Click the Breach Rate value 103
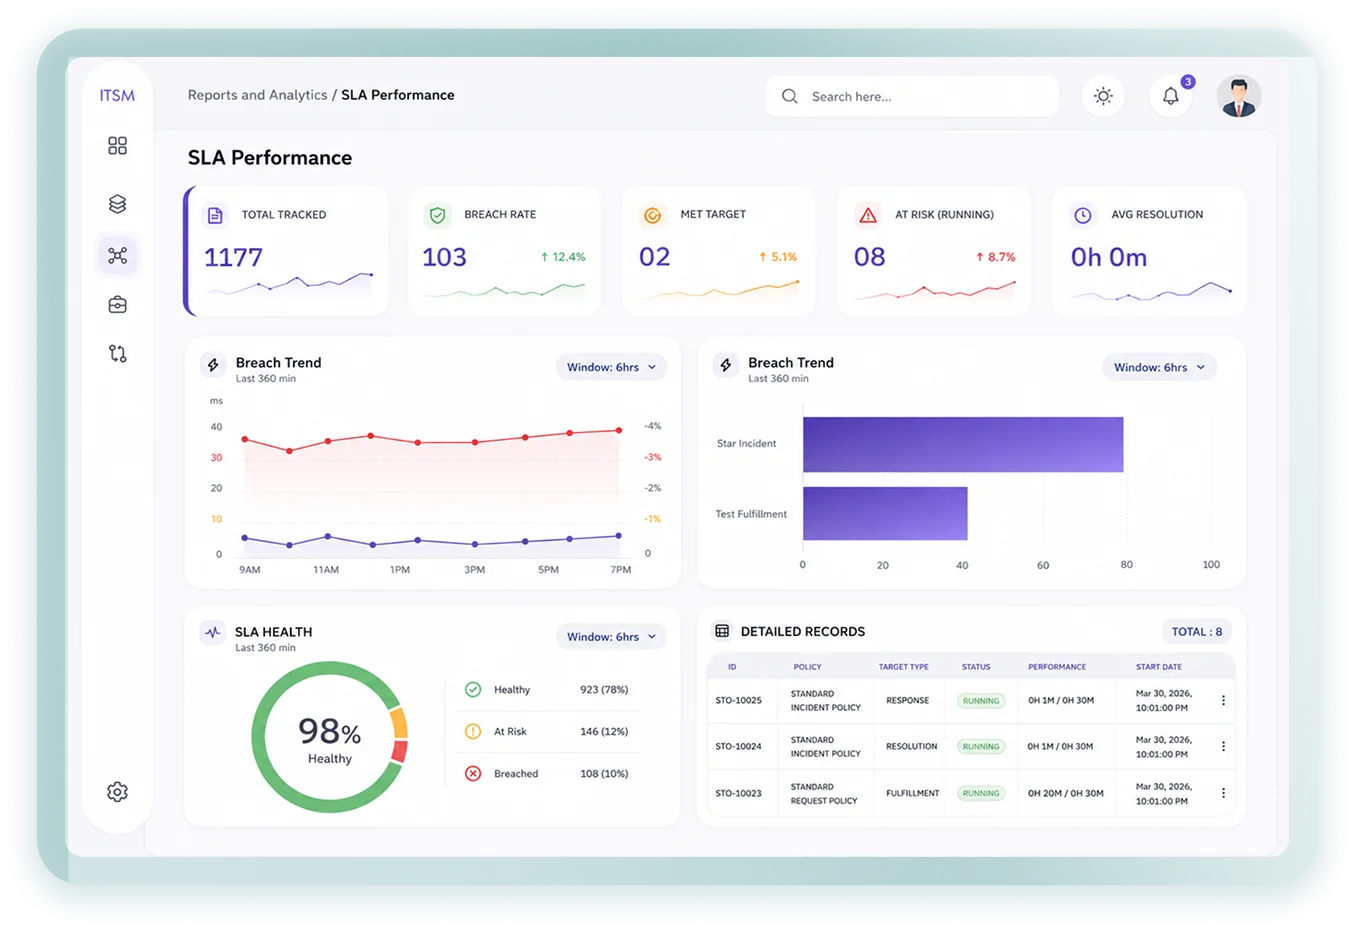Image resolution: width=1355 pixels, height=931 pixels. pyautogui.click(x=444, y=258)
